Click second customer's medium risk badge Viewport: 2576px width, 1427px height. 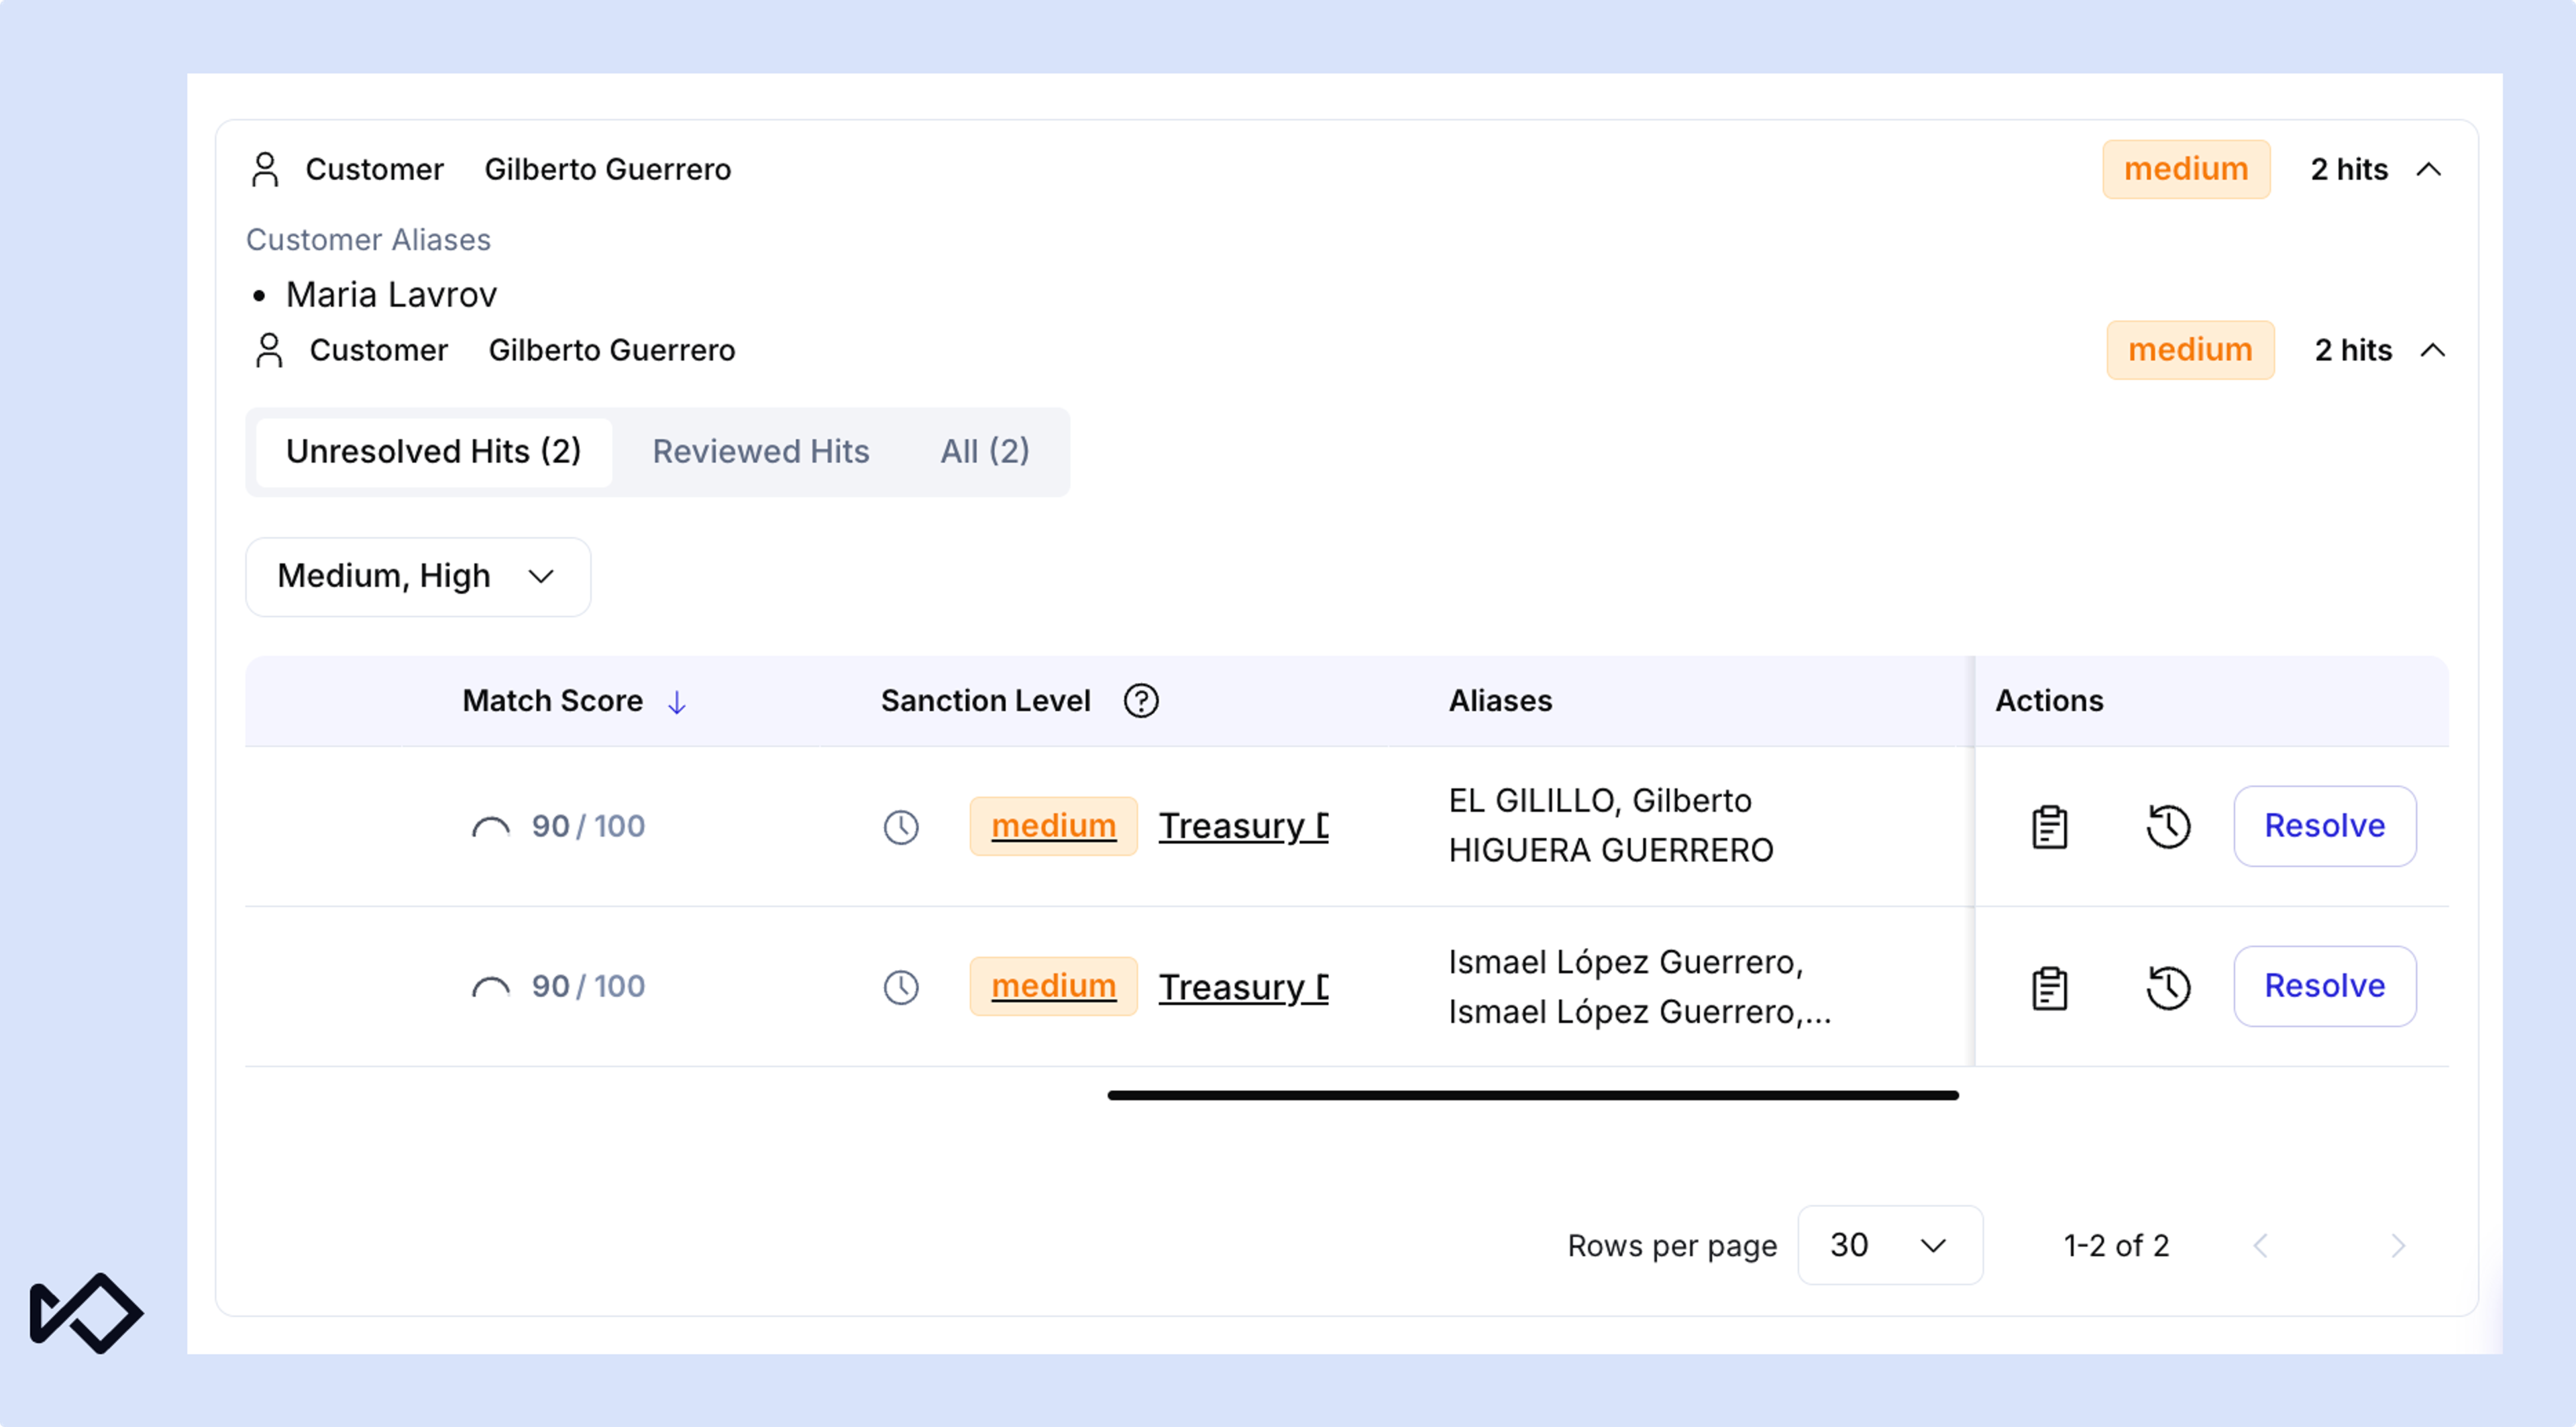coord(2190,350)
